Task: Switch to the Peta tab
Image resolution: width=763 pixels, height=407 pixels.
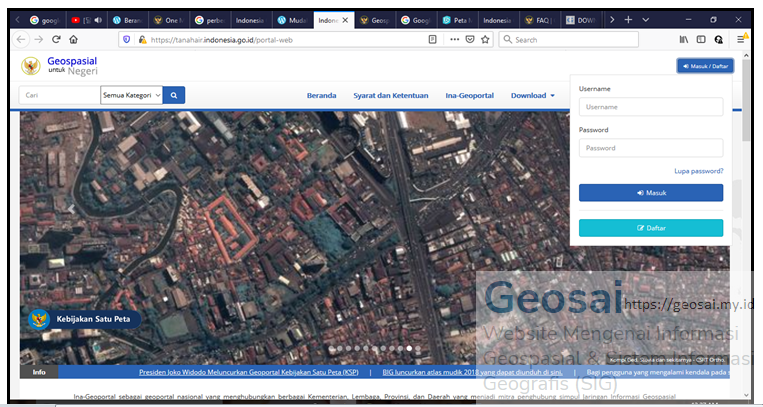Action: tap(457, 20)
